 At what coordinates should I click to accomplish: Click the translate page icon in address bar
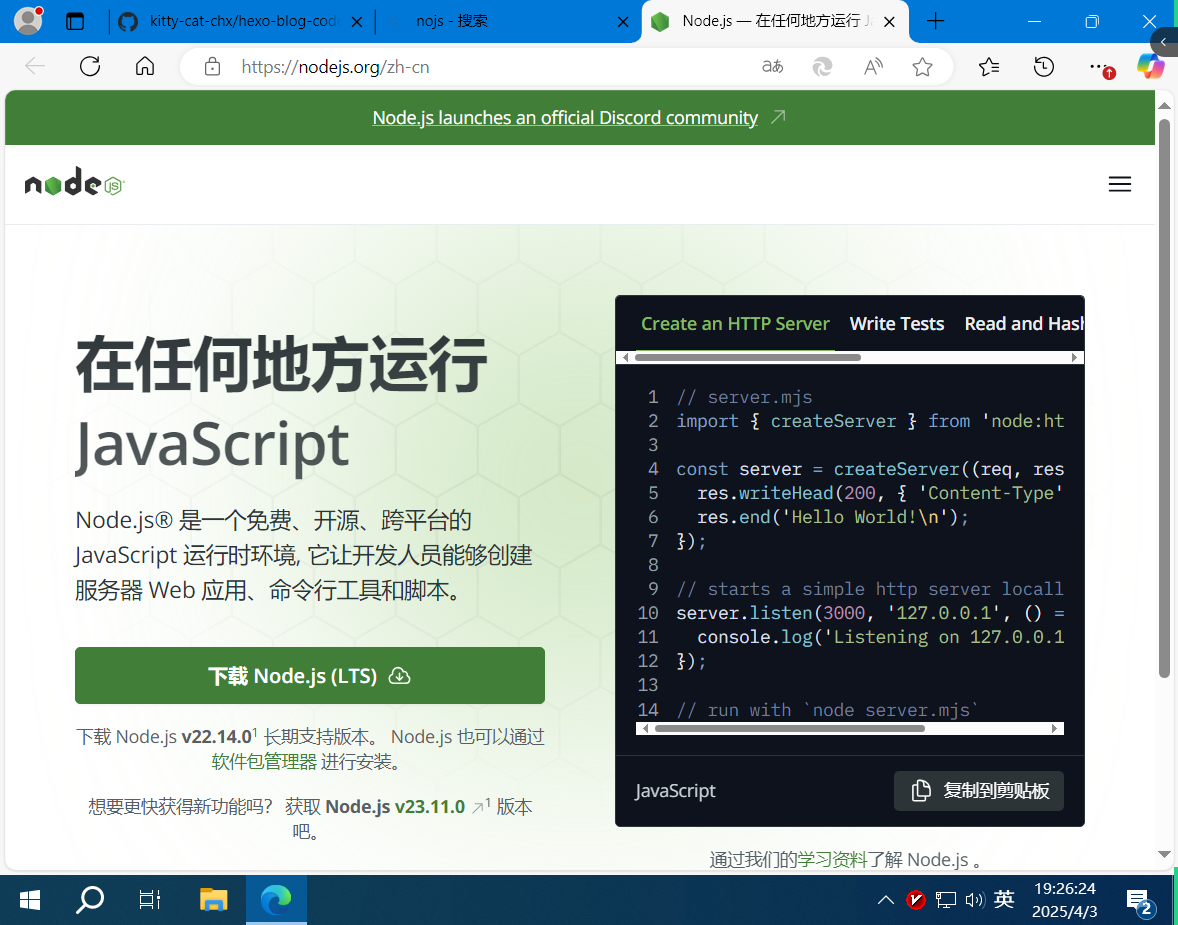tap(772, 67)
